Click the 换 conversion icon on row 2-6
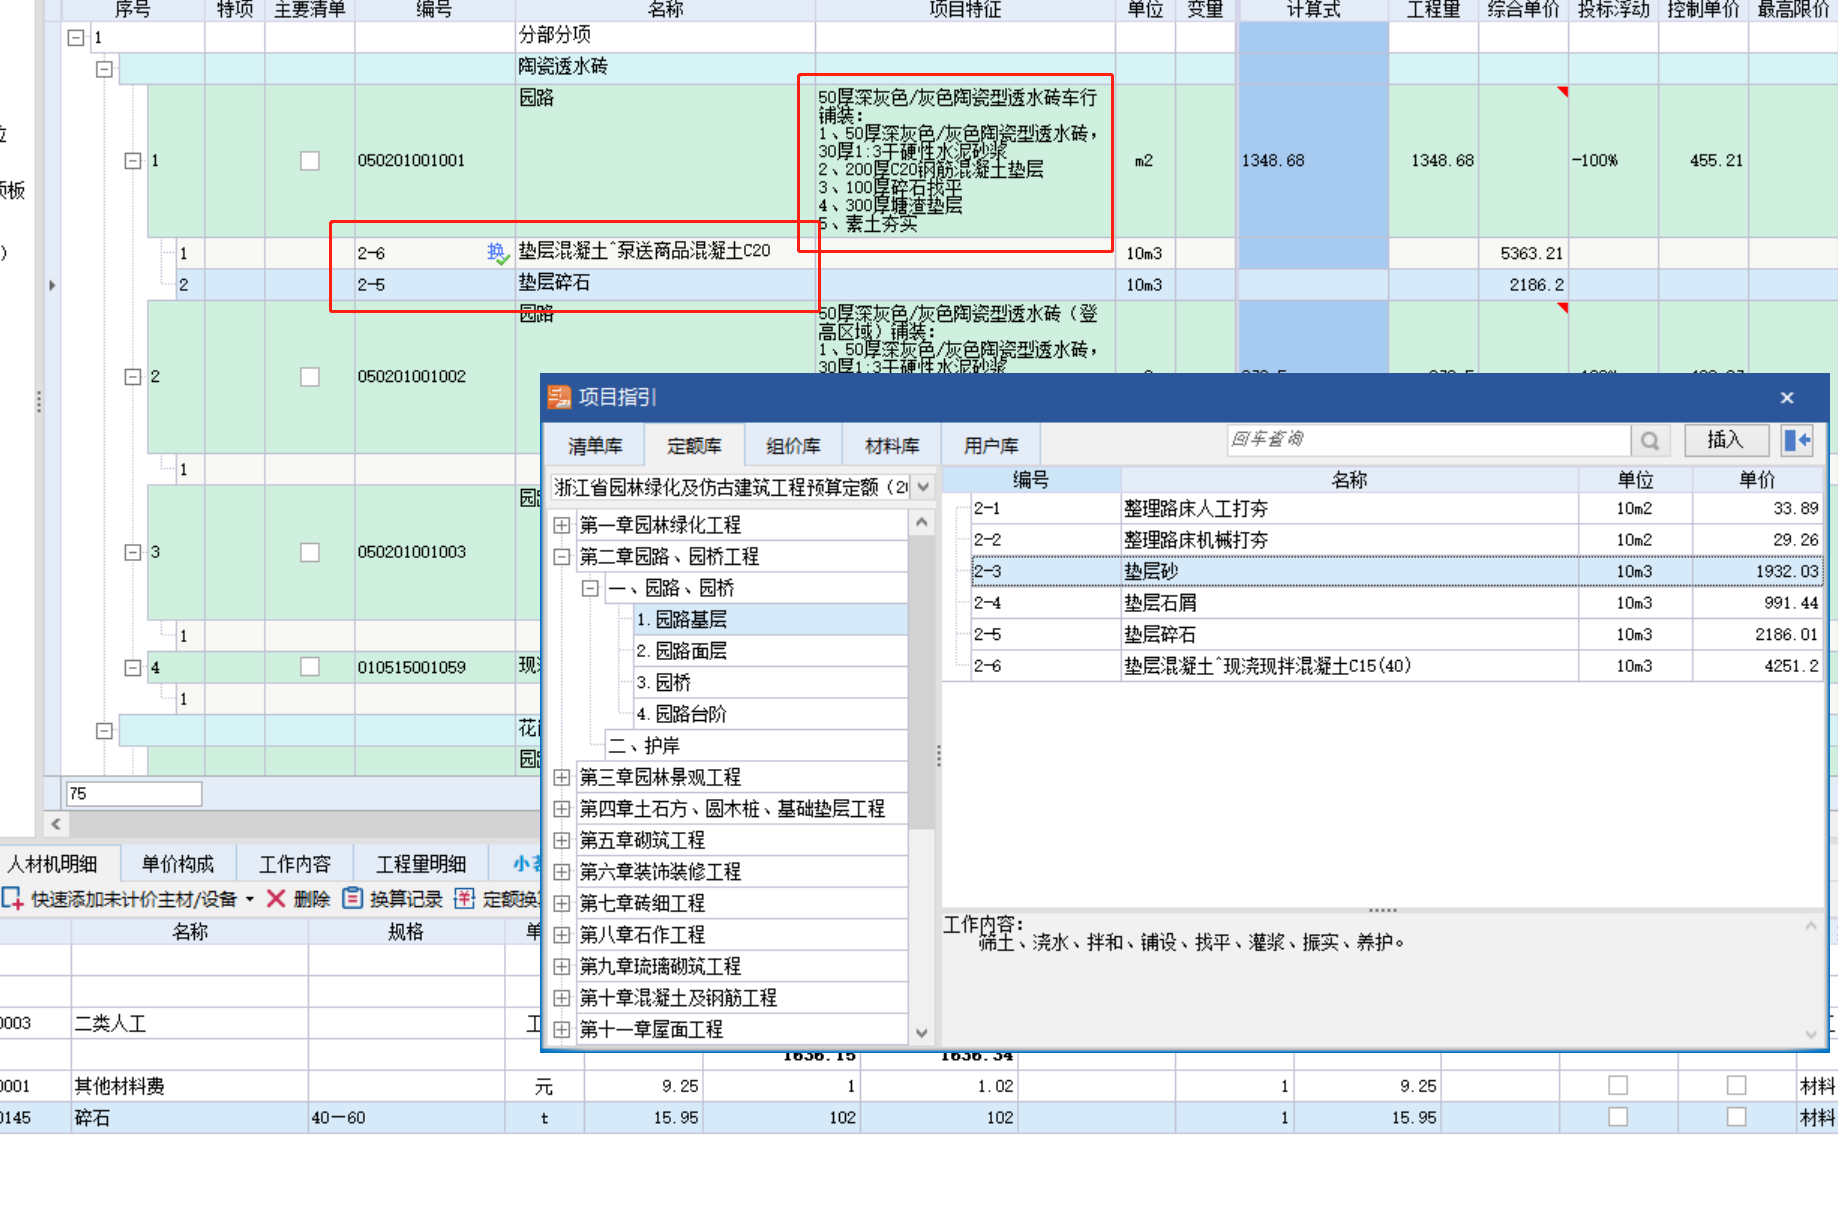The height and width of the screenshot is (1212, 1838). 497,253
